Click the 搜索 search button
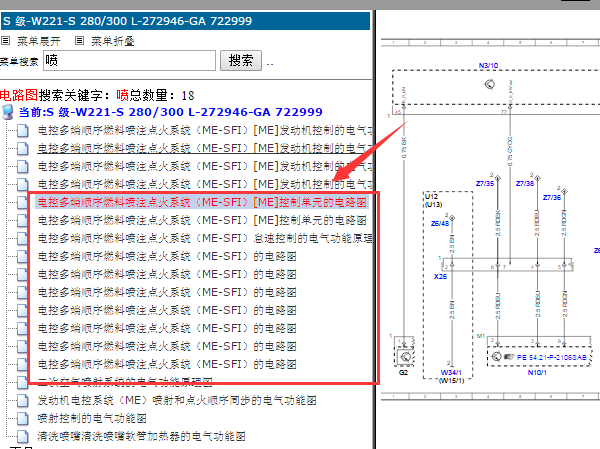Image resolution: width=600 pixels, height=449 pixels. (241, 60)
